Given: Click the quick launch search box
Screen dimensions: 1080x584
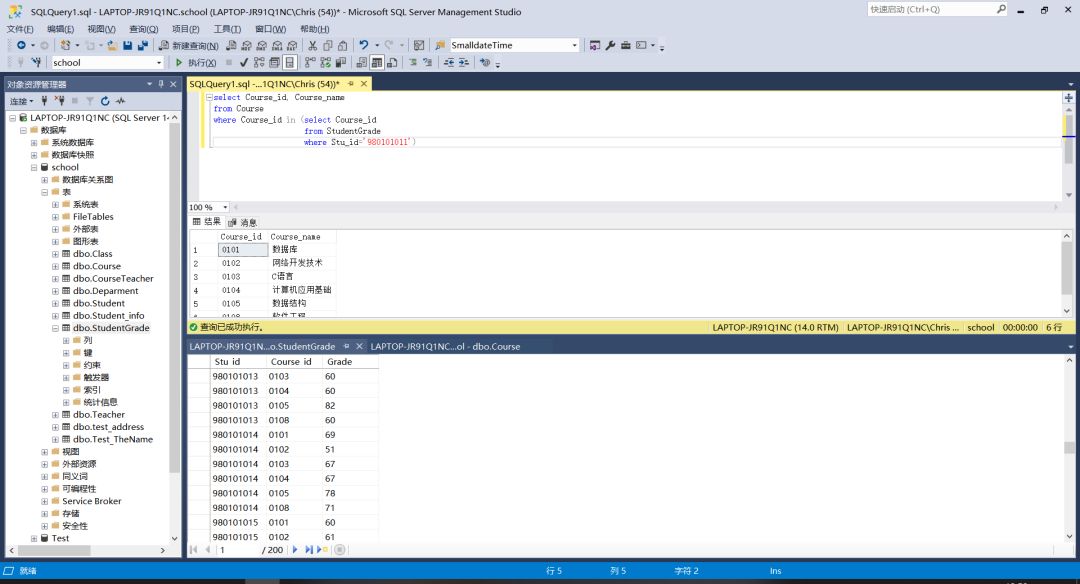Looking at the screenshot, I should click(x=930, y=9).
